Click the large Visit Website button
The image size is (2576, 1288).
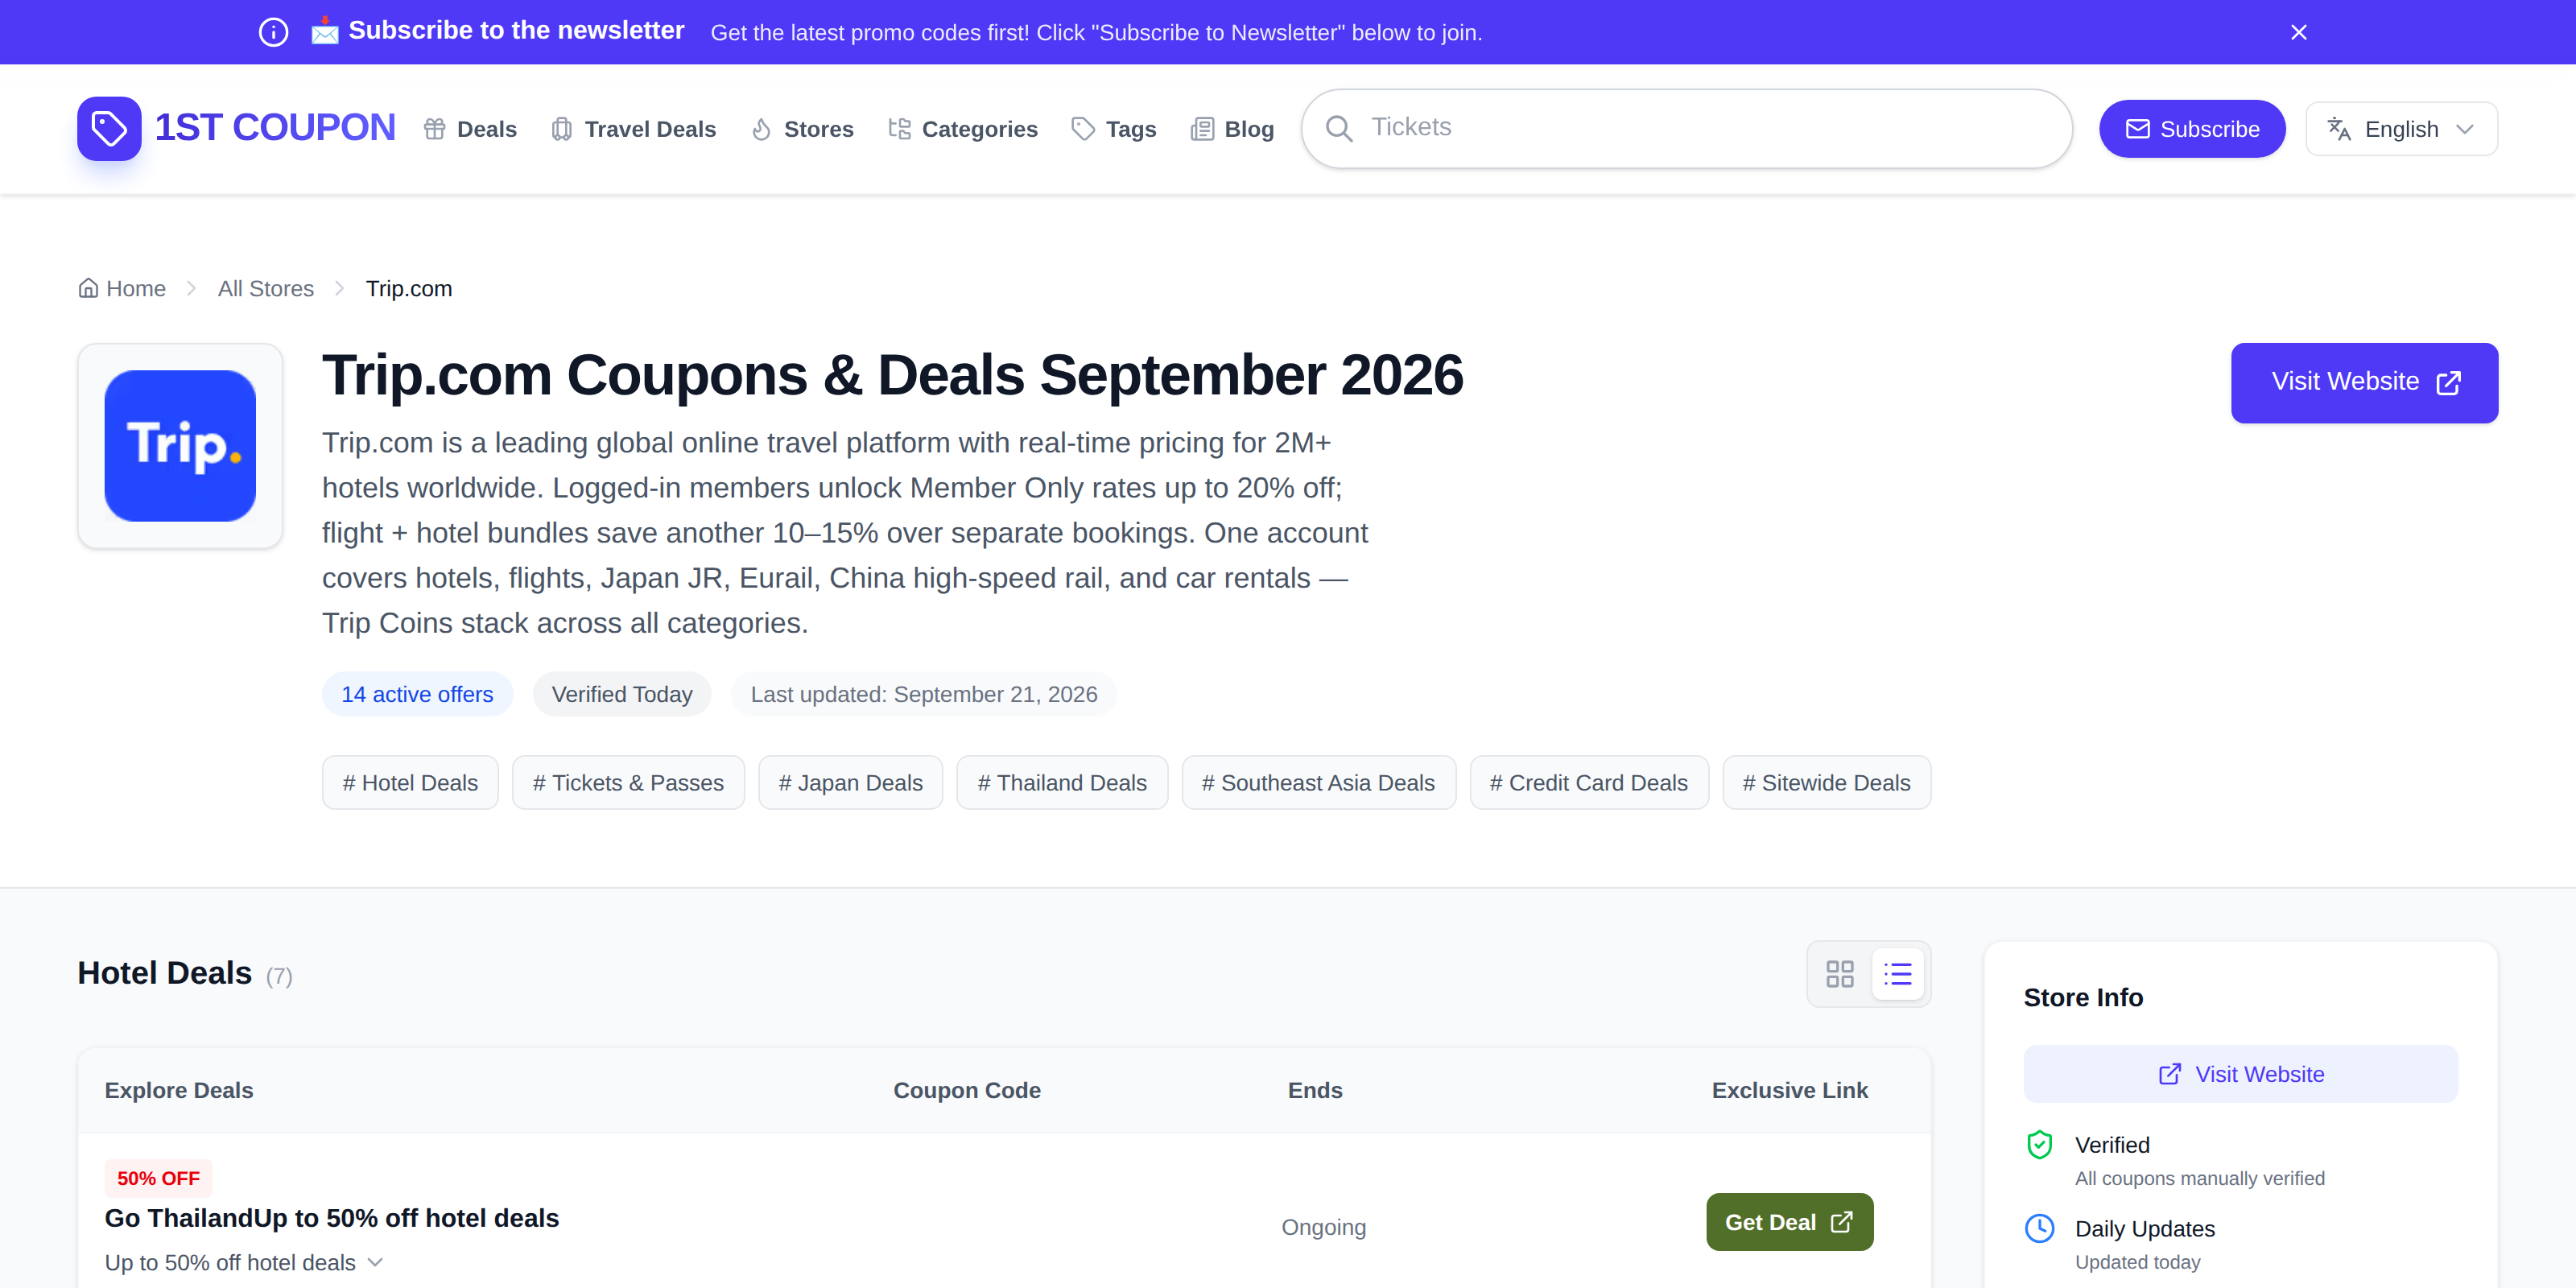click(x=2364, y=383)
